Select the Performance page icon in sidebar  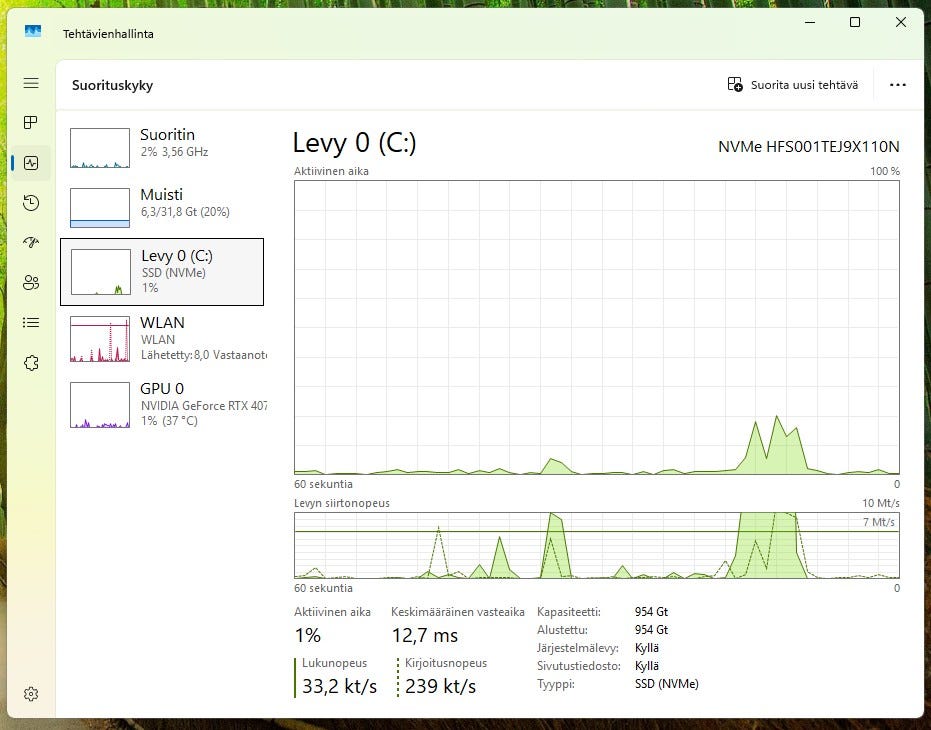click(x=31, y=163)
